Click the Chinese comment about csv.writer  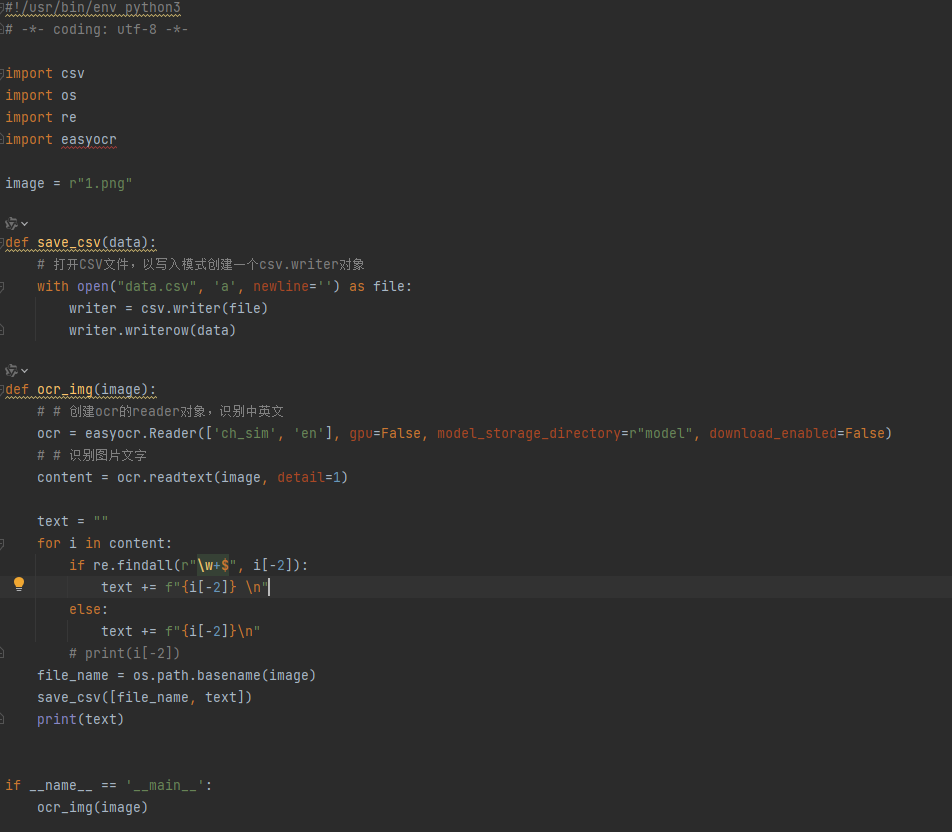(x=200, y=264)
